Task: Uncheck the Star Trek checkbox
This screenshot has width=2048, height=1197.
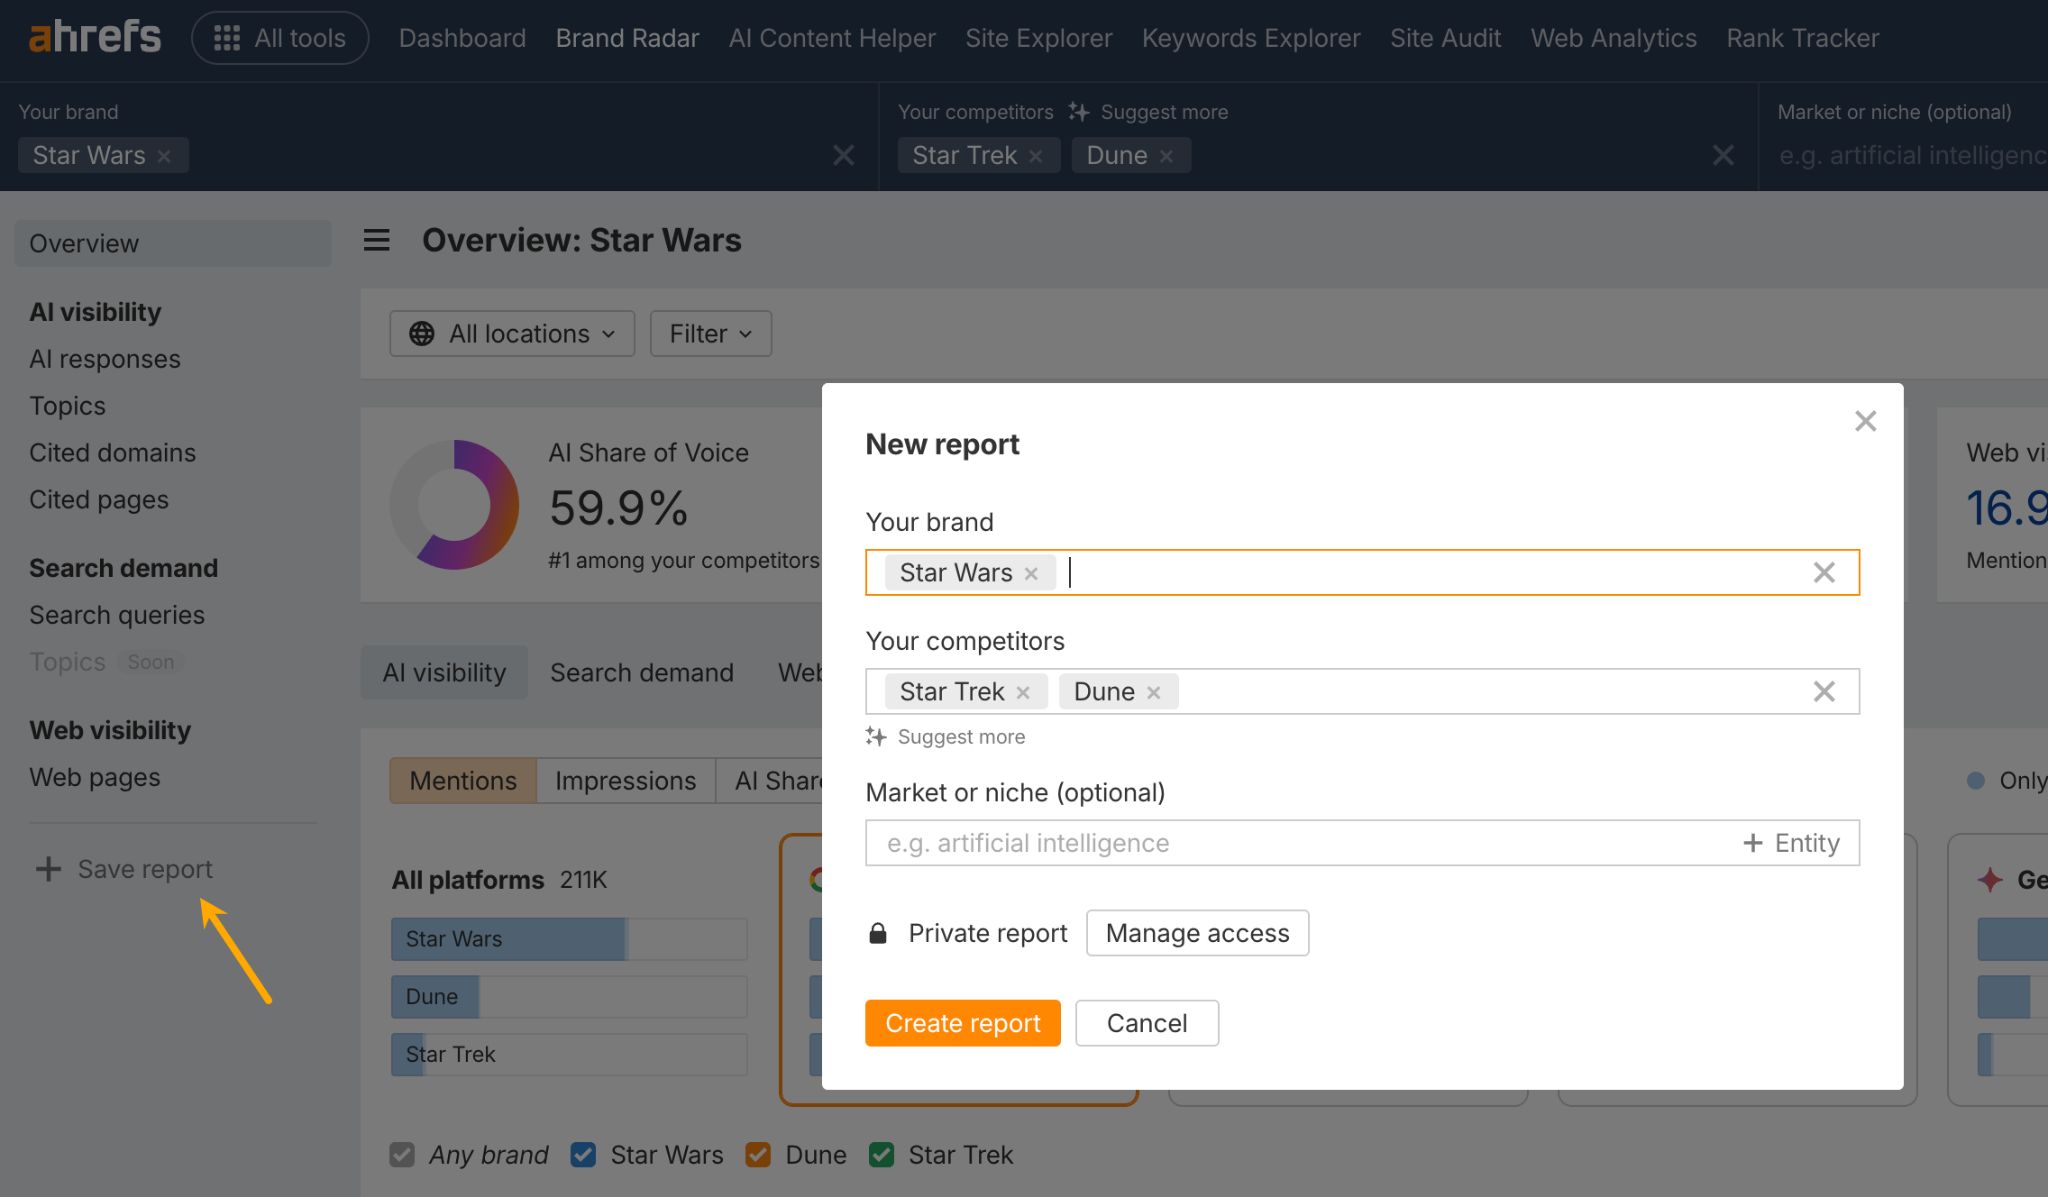Action: (x=881, y=1154)
